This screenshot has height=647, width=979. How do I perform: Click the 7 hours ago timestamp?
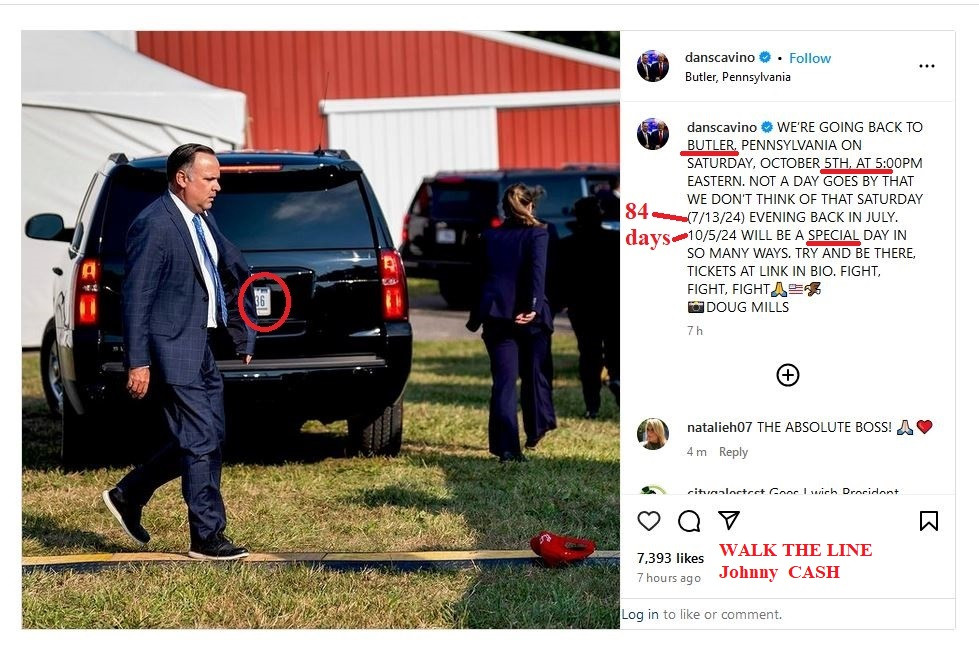coord(669,578)
